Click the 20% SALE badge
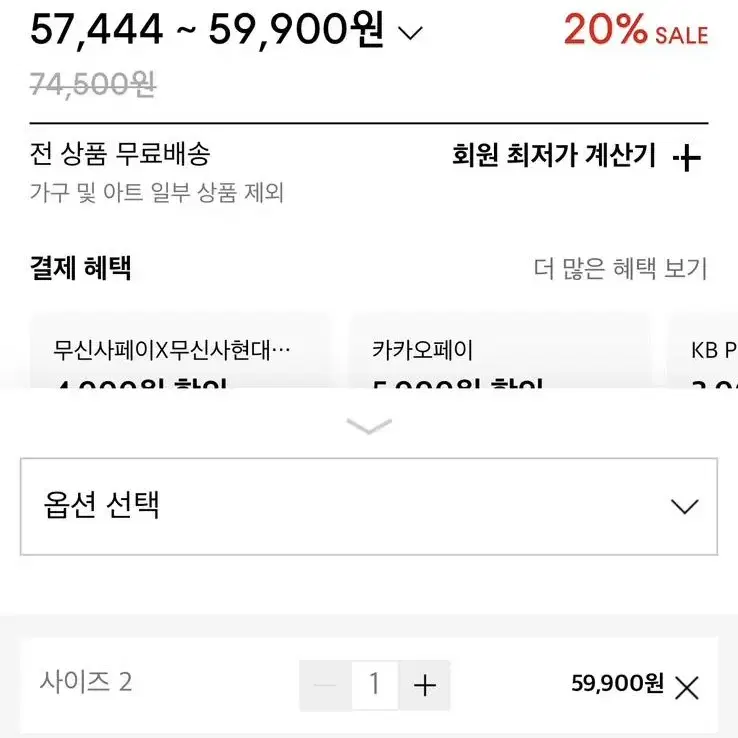The image size is (738, 738). pos(636,30)
